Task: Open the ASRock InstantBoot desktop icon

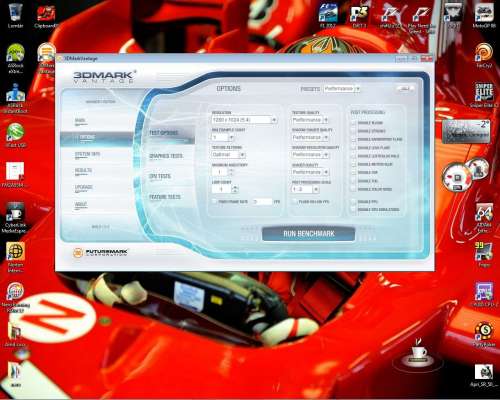Action: pos(15,98)
